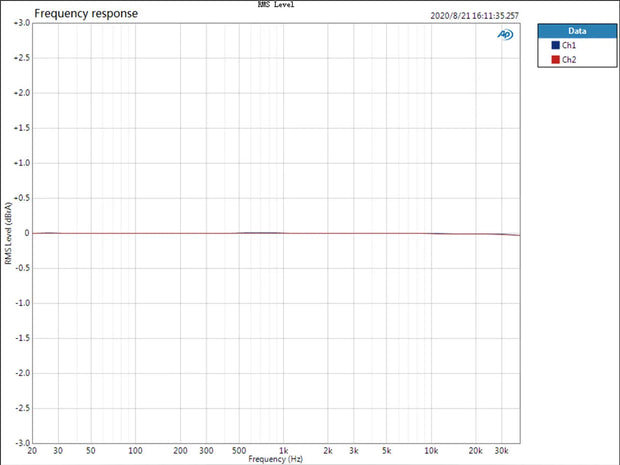Click the blue Ch1 color swatch
This screenshot has height=465, width=620.
[555, 46]
